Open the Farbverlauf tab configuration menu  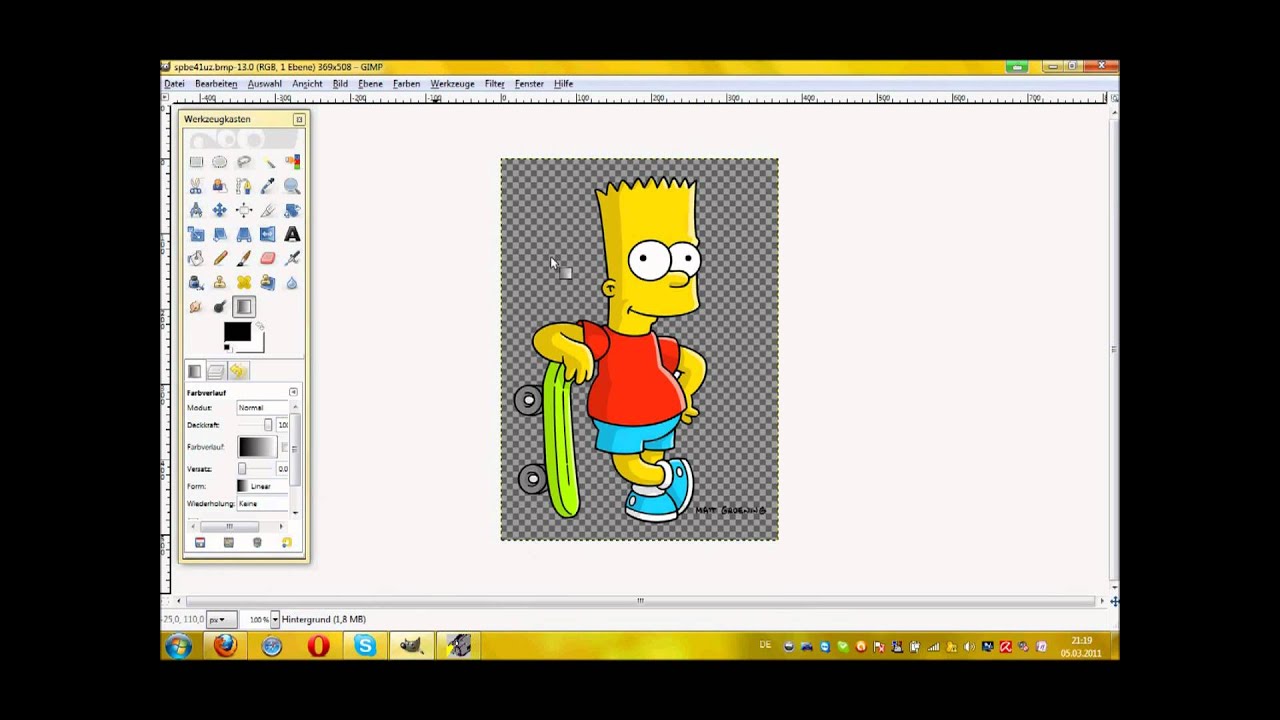point(293,392)
